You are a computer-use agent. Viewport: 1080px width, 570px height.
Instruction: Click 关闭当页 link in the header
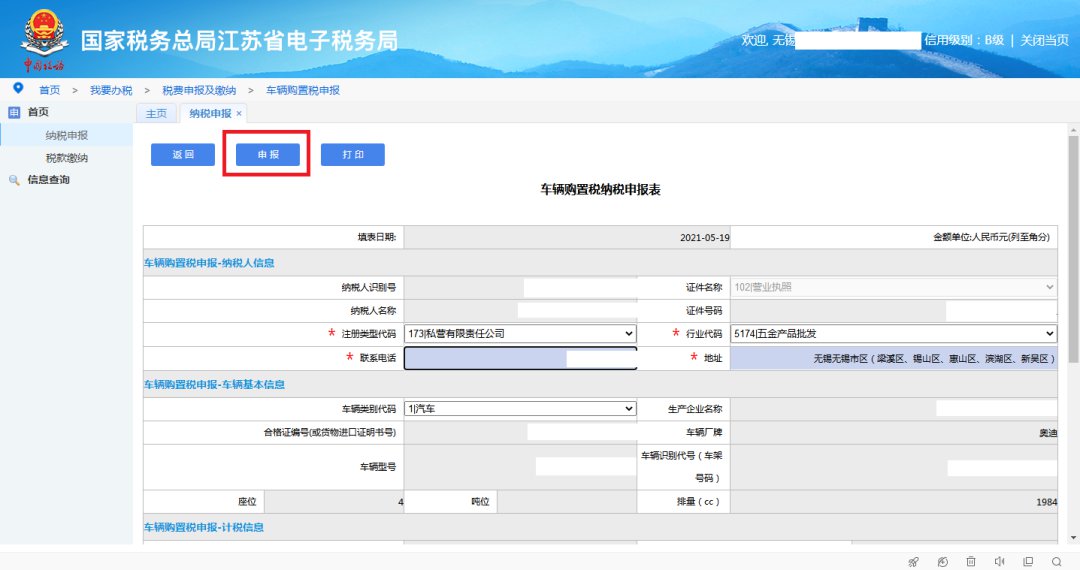point(1044,40)
